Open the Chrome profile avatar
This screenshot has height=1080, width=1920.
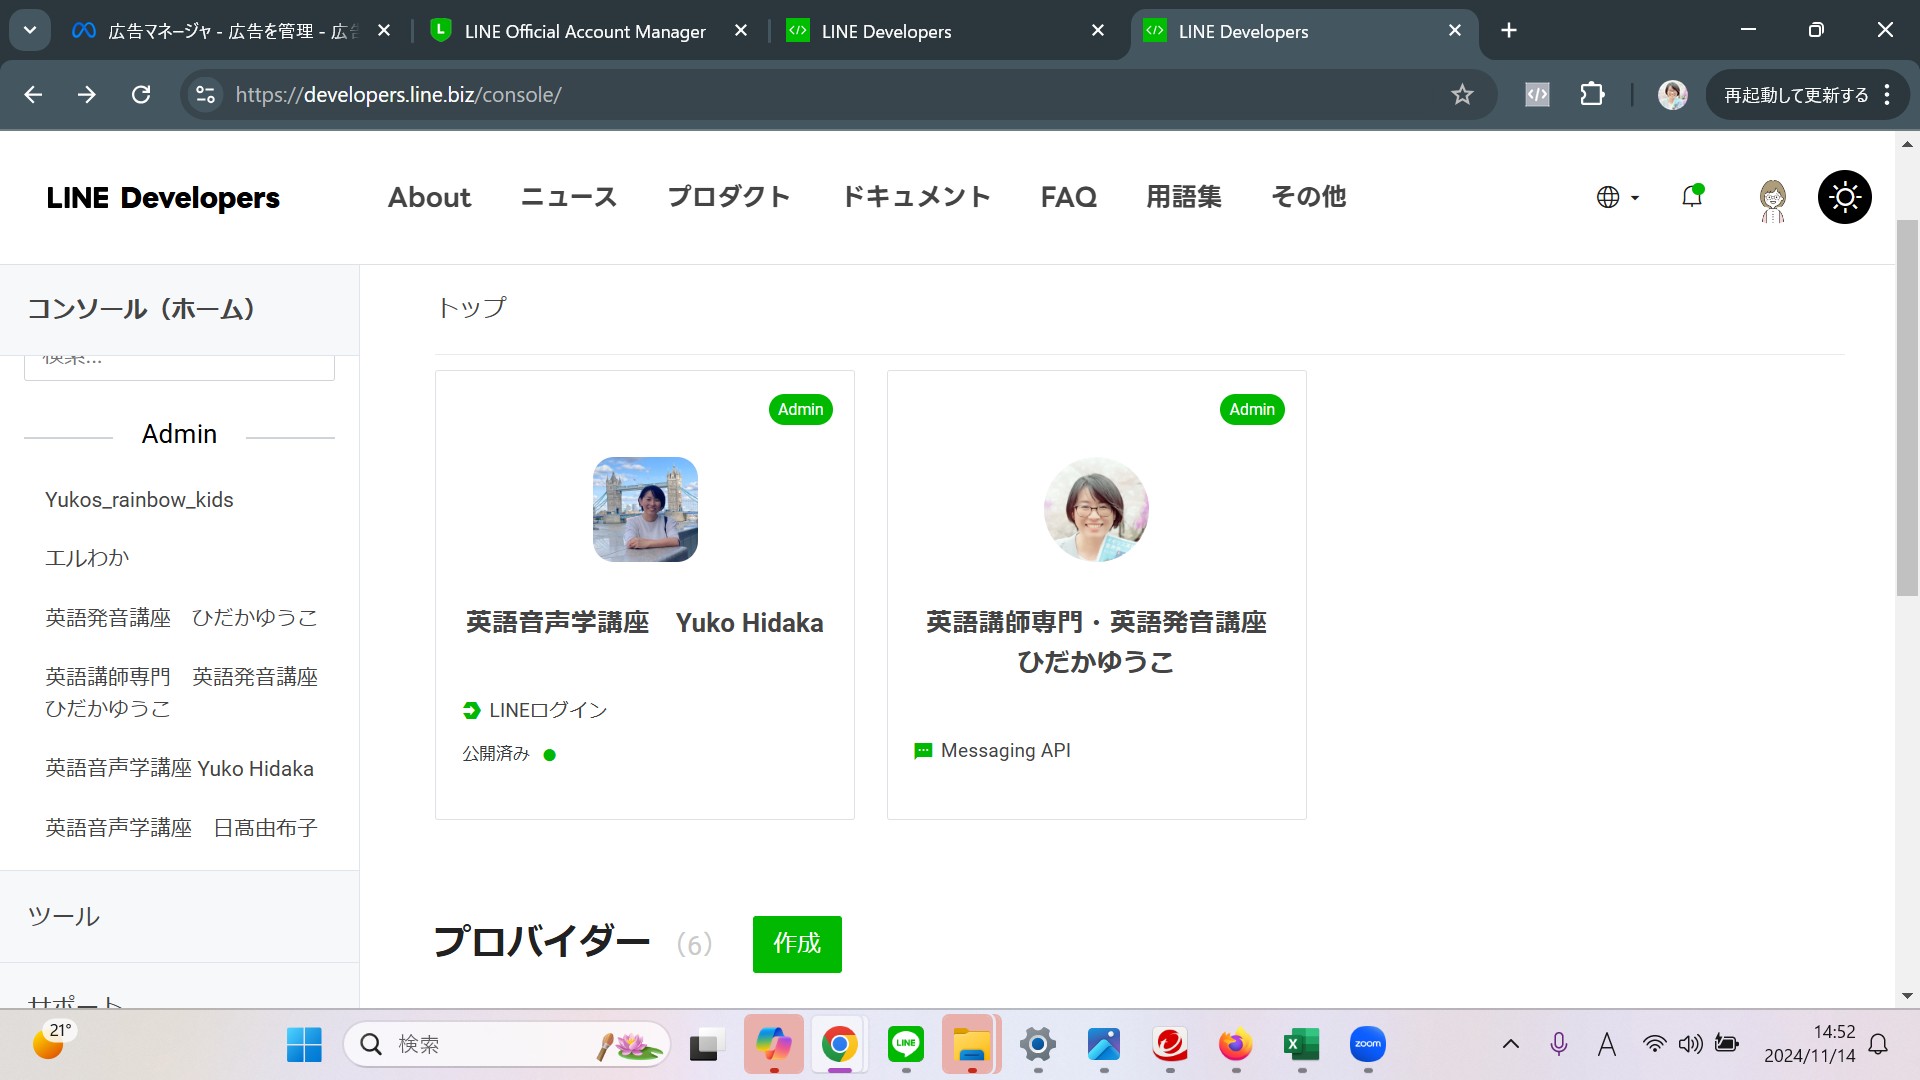coord(1672,94)
